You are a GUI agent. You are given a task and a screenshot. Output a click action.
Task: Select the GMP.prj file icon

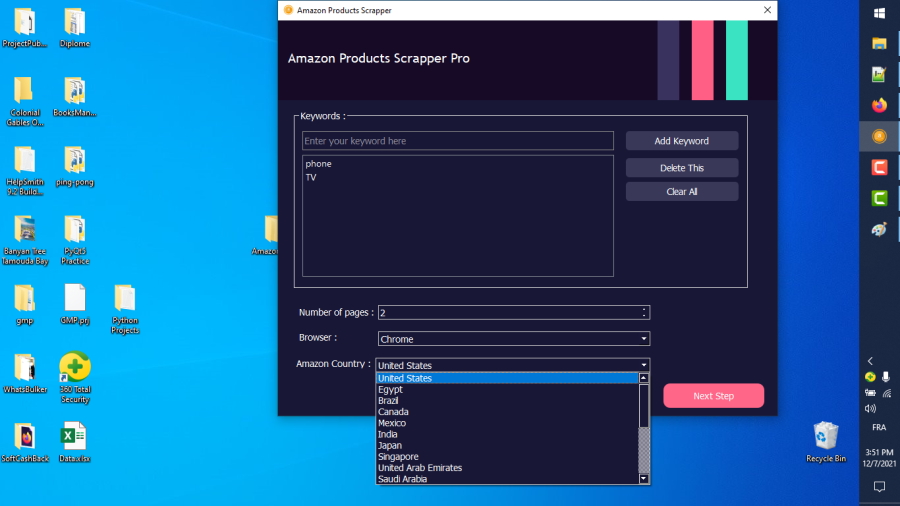[75, 304]
